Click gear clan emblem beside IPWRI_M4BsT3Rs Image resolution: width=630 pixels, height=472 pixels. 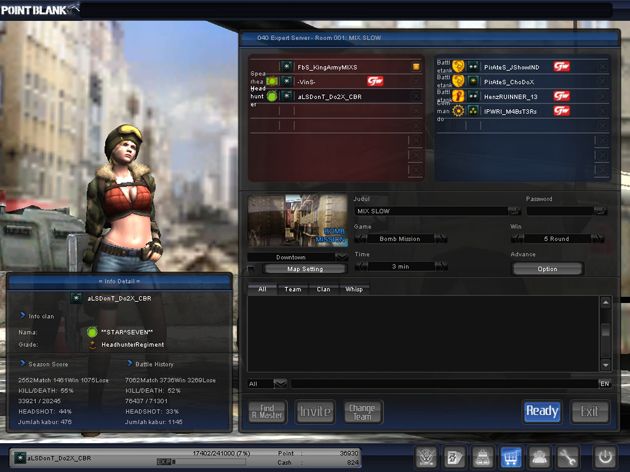pyautogui.click(x=458, y=111)
